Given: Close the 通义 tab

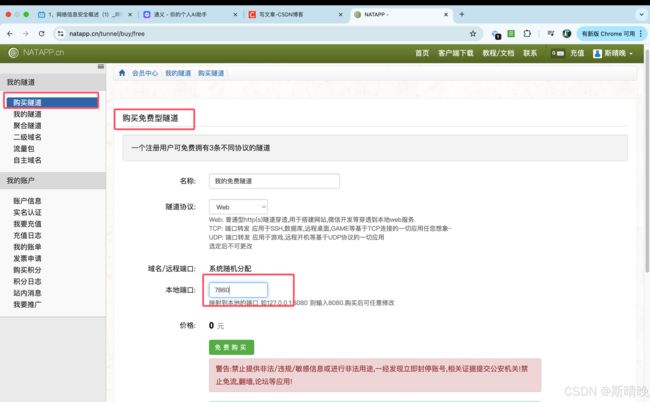Looking at the screenshot, I should pyautogui.click(x=235, y=15).
